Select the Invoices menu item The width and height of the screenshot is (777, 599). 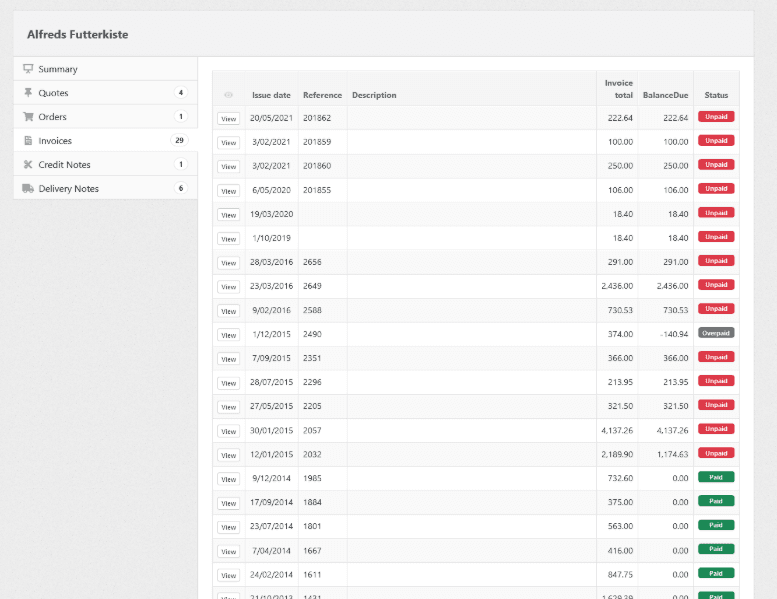(x=106, y=141)
